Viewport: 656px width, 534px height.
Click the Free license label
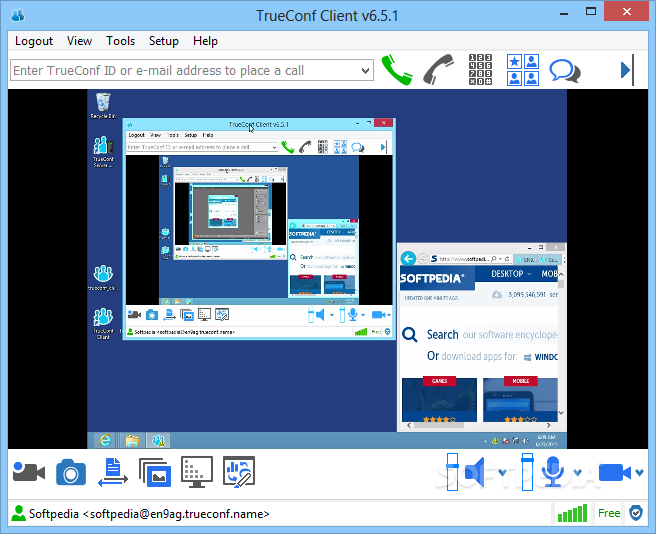click(x=609, y=513)
